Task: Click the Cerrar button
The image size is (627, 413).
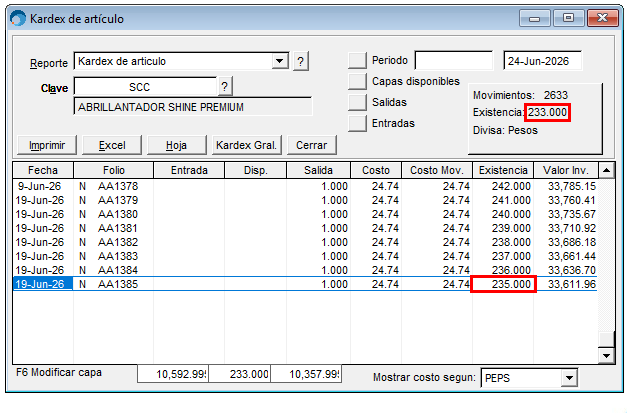Action: [312, 145]
